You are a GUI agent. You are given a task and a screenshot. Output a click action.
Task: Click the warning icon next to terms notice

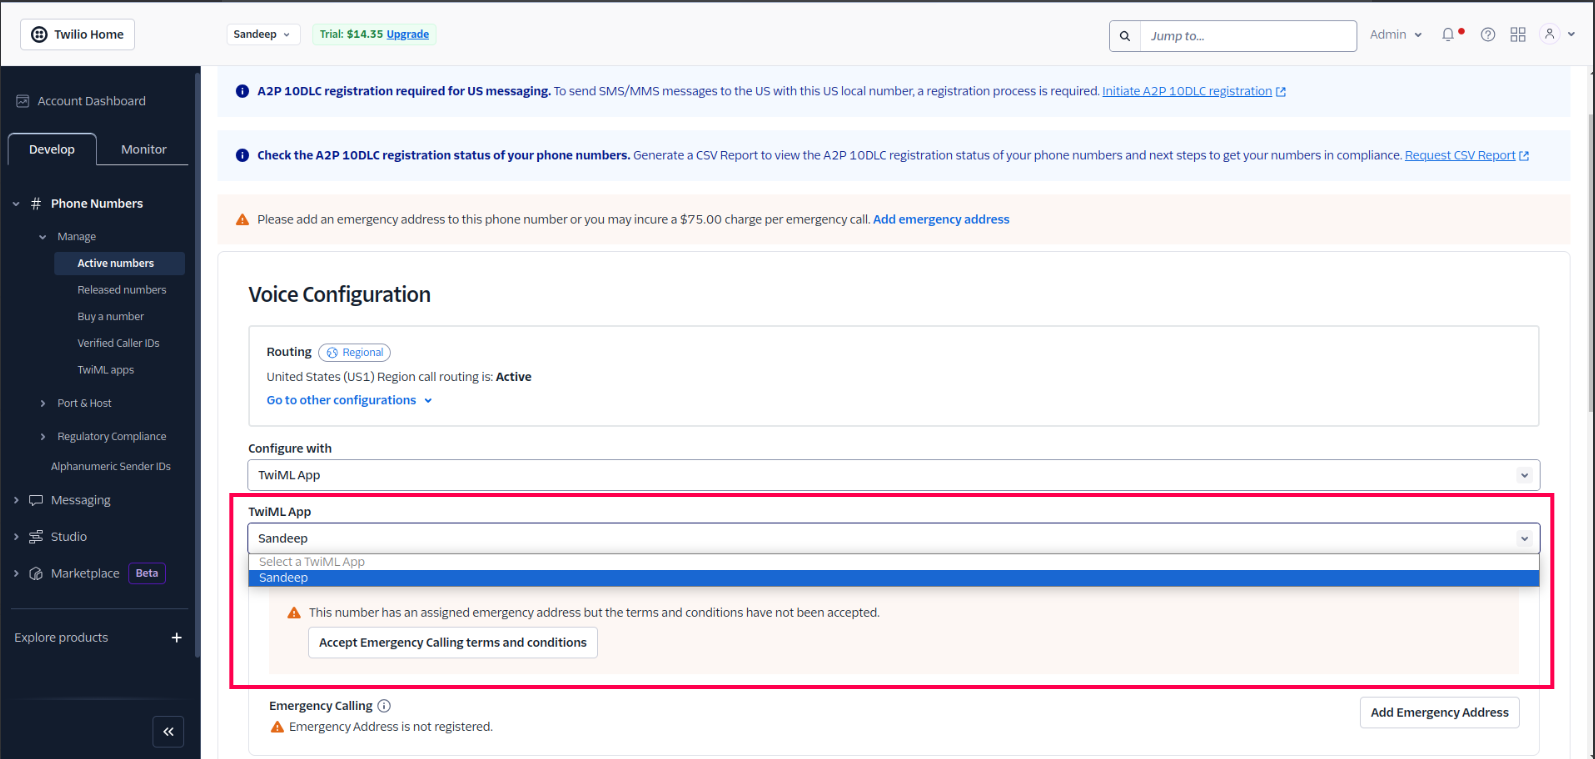(294, 613)
